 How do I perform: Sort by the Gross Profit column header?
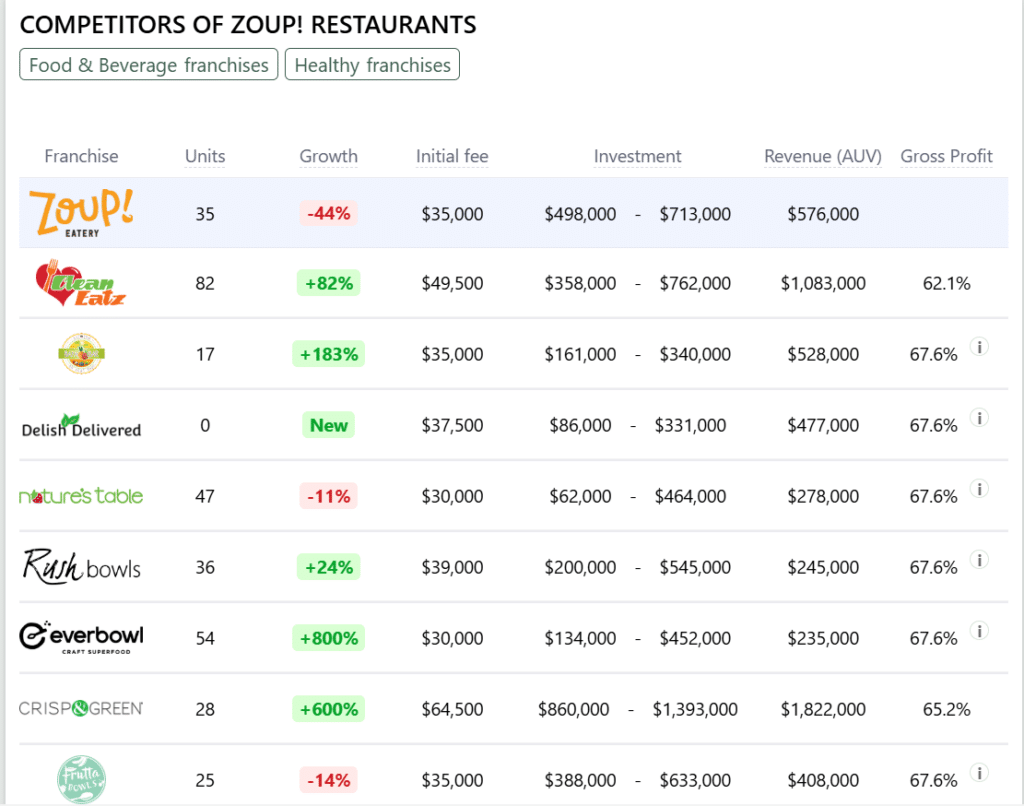(x=946, y=156)
